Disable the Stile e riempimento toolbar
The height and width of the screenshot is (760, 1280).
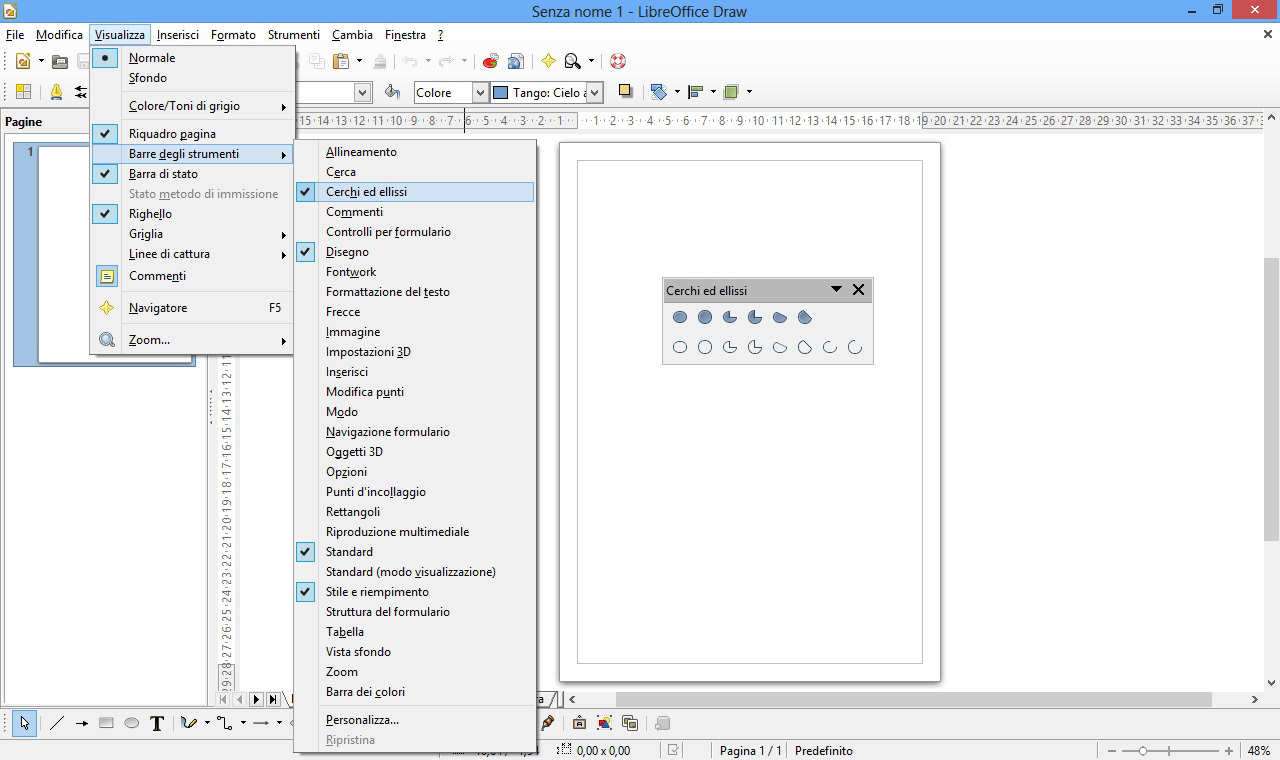coord(376,592)
